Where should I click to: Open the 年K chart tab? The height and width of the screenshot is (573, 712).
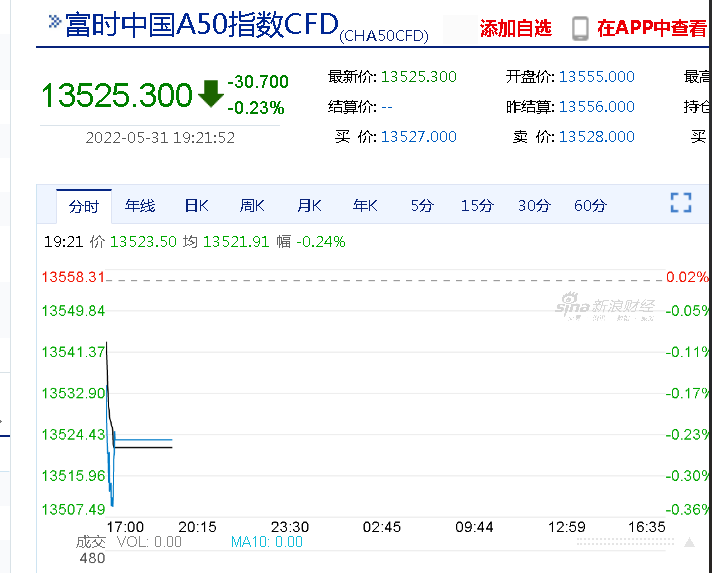(x=365, y=206)
